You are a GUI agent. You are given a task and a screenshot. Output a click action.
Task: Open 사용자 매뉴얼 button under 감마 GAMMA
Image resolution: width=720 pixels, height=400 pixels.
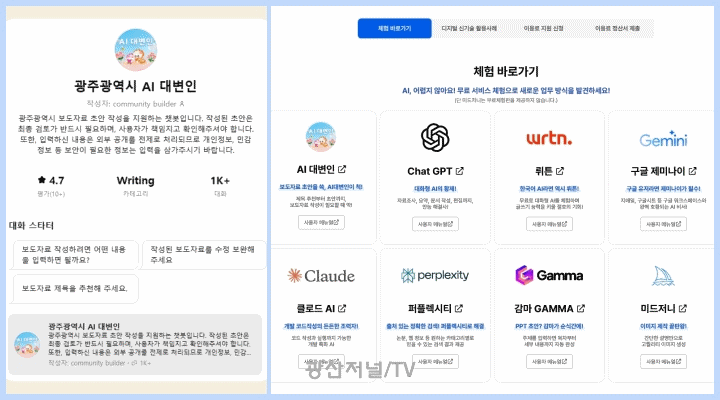(x=549, y=361)
